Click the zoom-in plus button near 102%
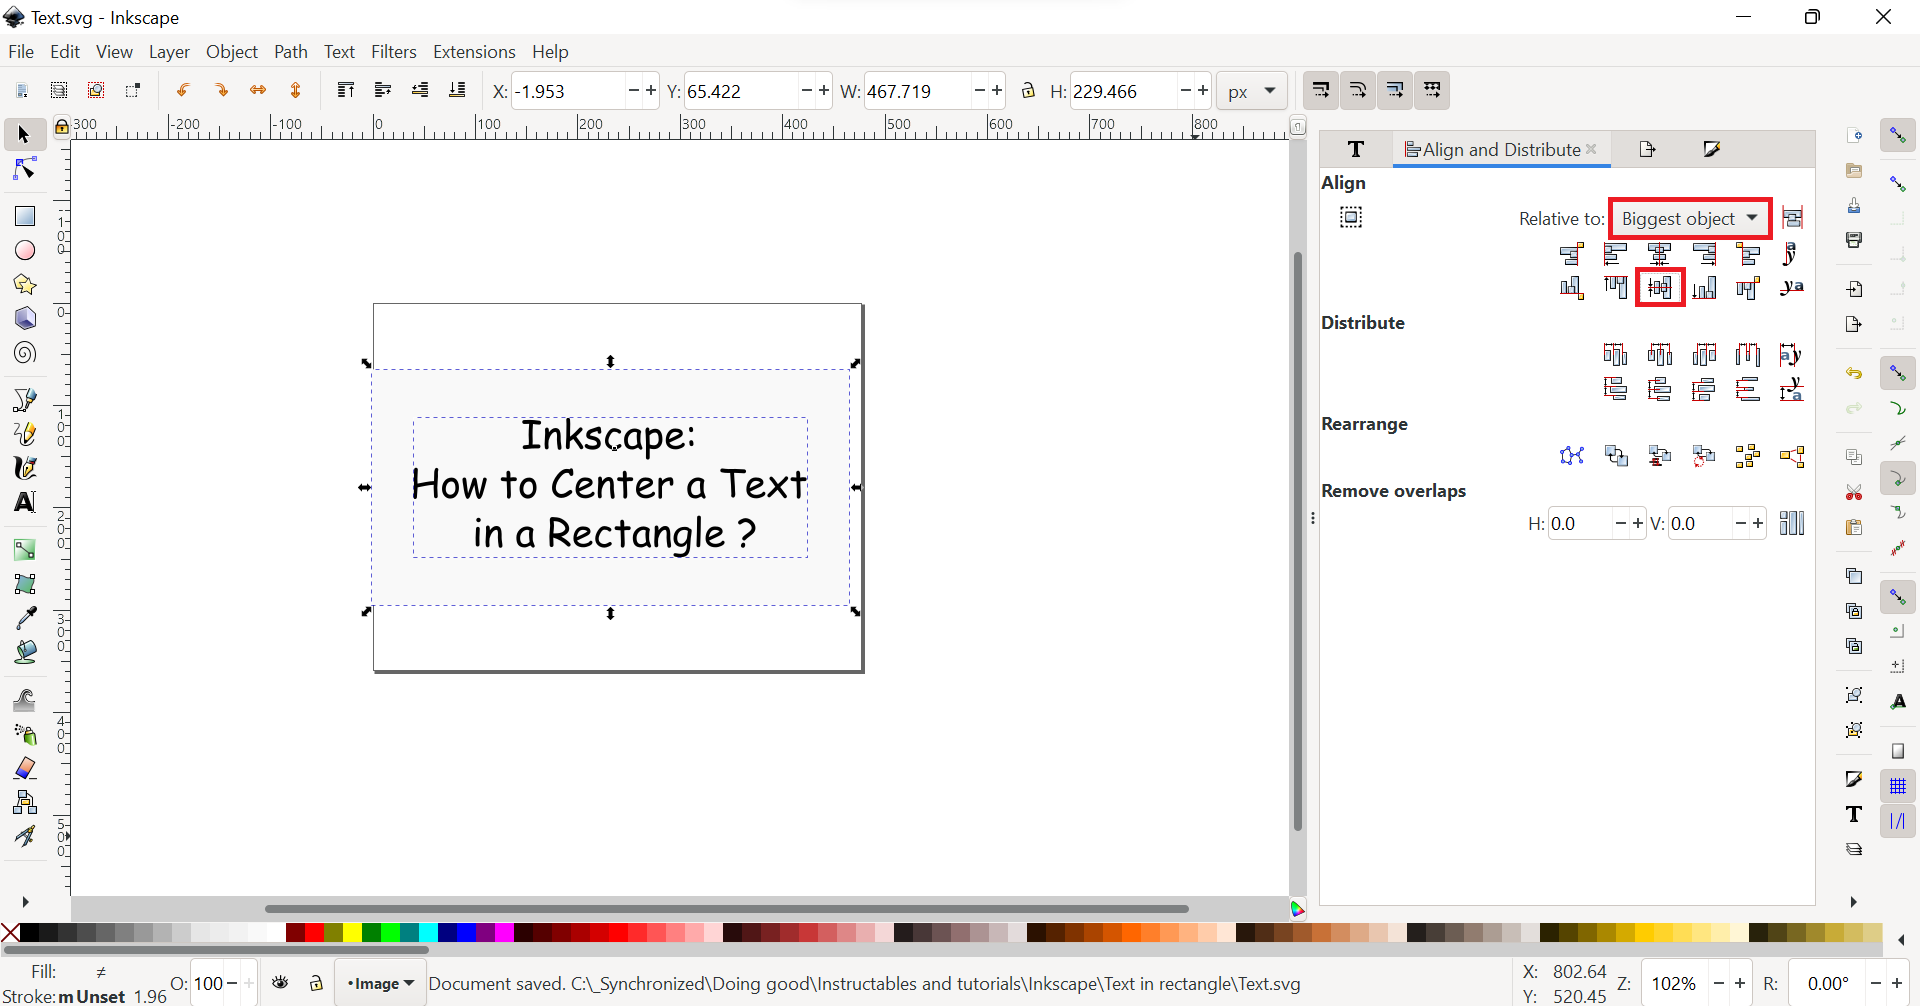Screen dimensions: 1920x1006 (x=1740, y=983)
